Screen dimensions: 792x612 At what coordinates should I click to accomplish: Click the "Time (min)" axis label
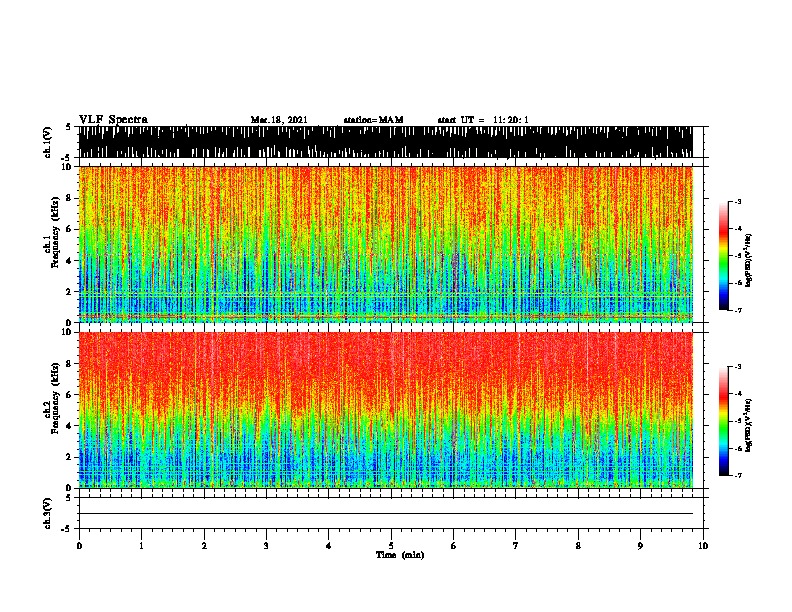[400, 555]
